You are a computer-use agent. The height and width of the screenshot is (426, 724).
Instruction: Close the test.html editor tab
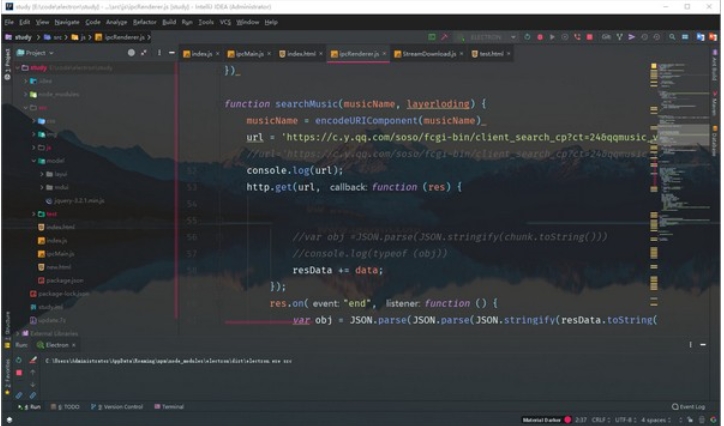(508, 54)
